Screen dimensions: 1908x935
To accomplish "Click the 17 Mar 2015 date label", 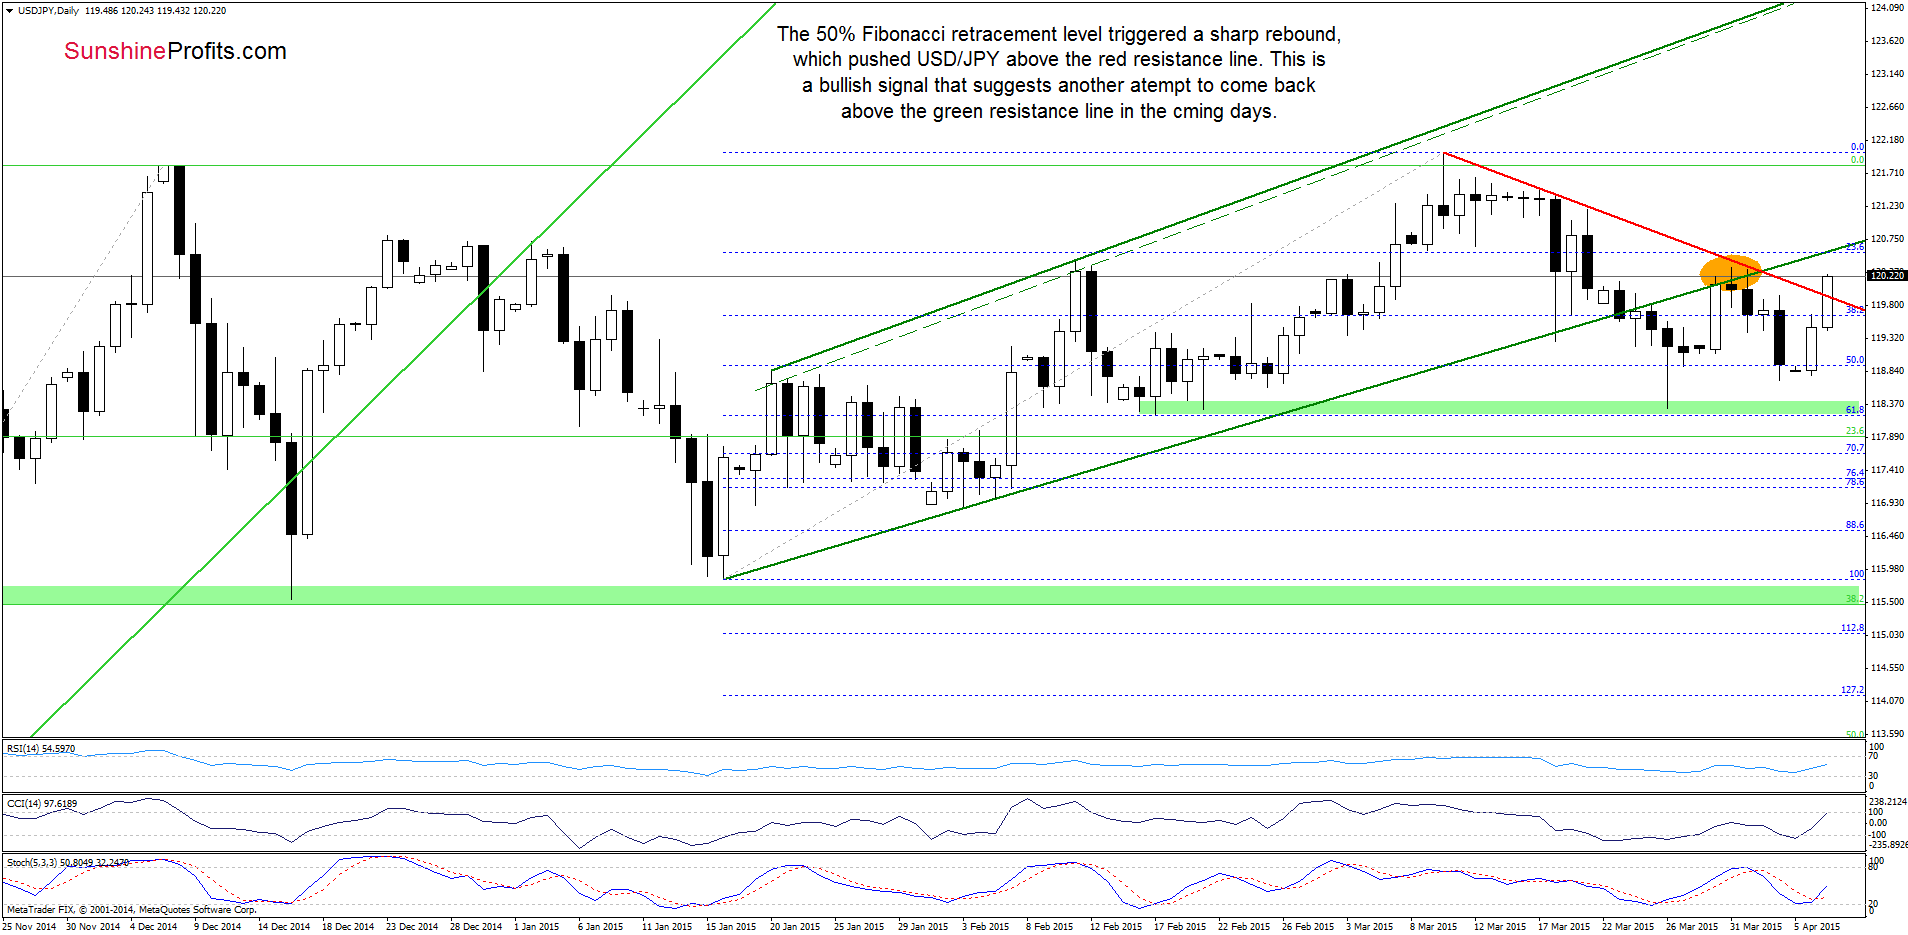I will pyautogui.click(x=1563, y=927).
